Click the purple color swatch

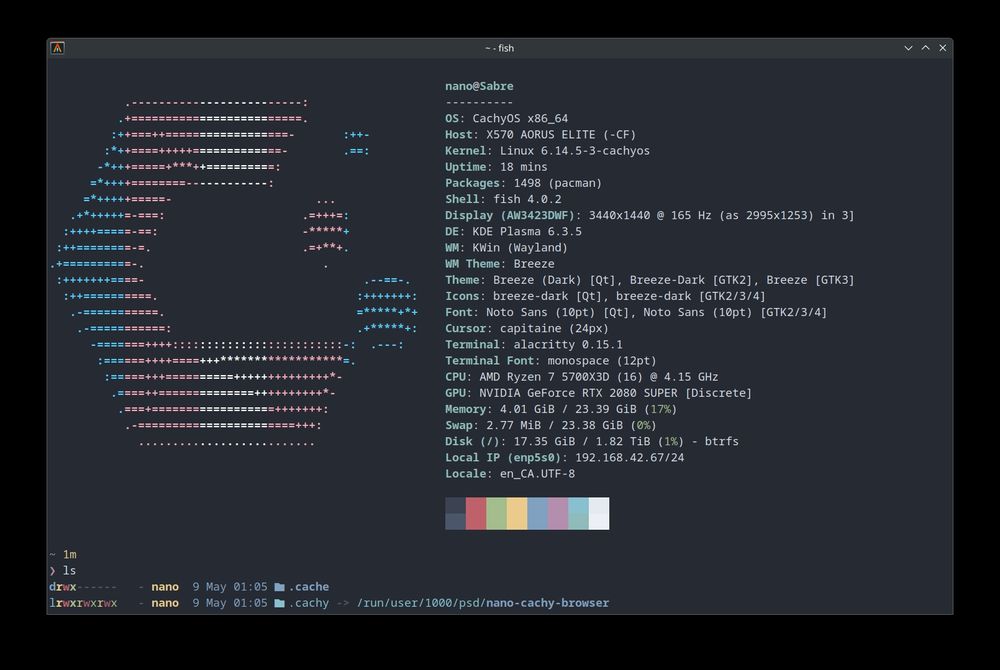click(558, 513)
